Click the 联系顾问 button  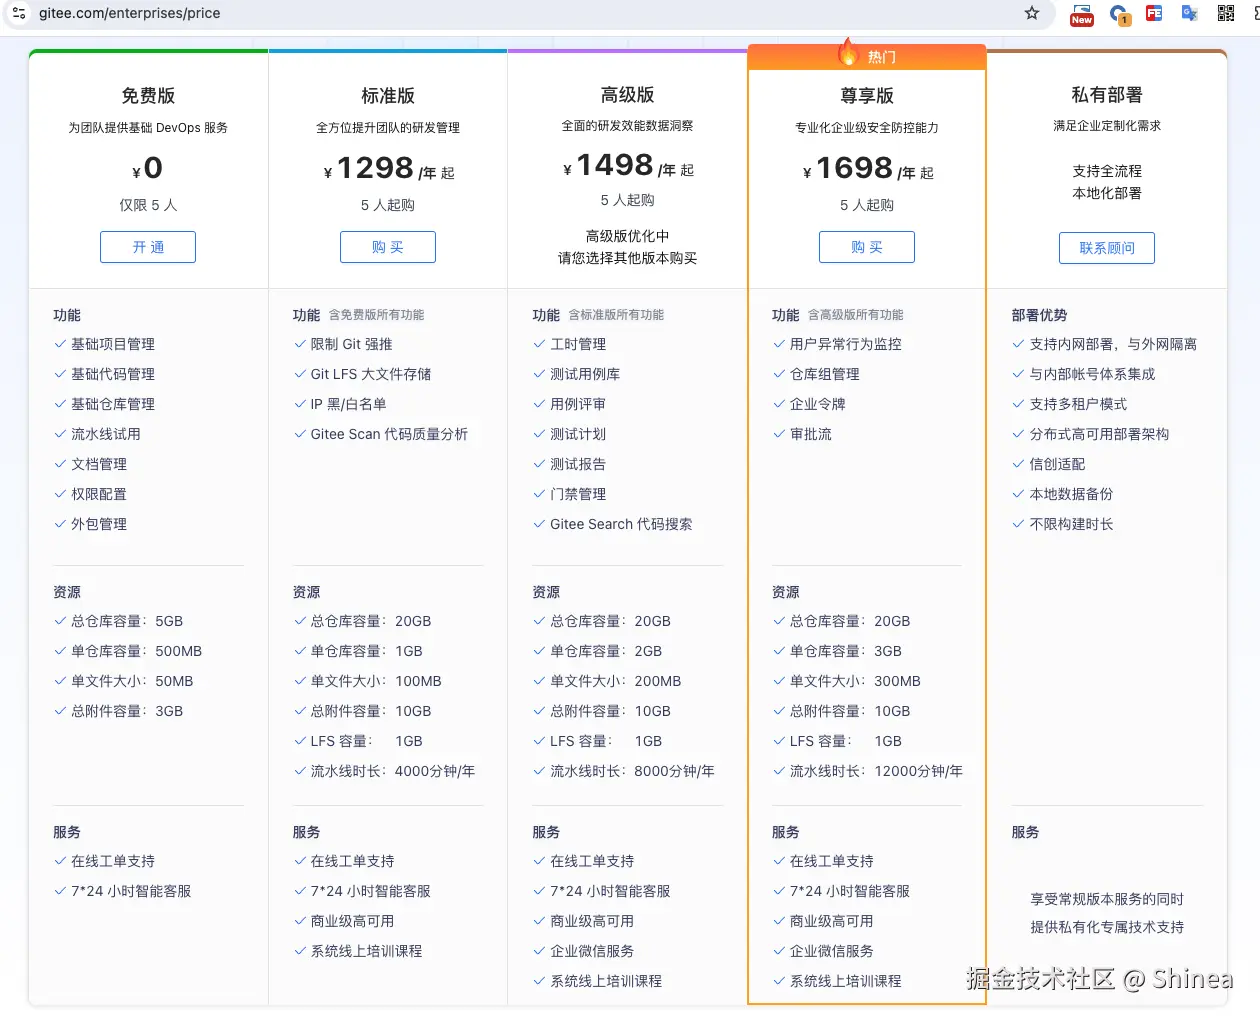(x=1107, y=248)
